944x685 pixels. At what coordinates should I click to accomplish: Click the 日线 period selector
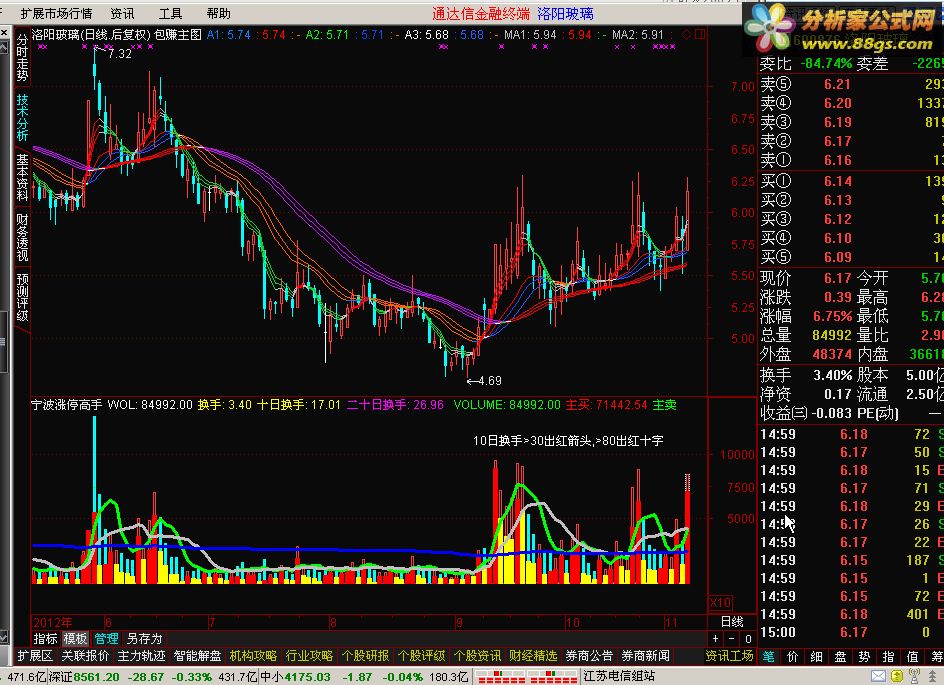pos(732,621)
